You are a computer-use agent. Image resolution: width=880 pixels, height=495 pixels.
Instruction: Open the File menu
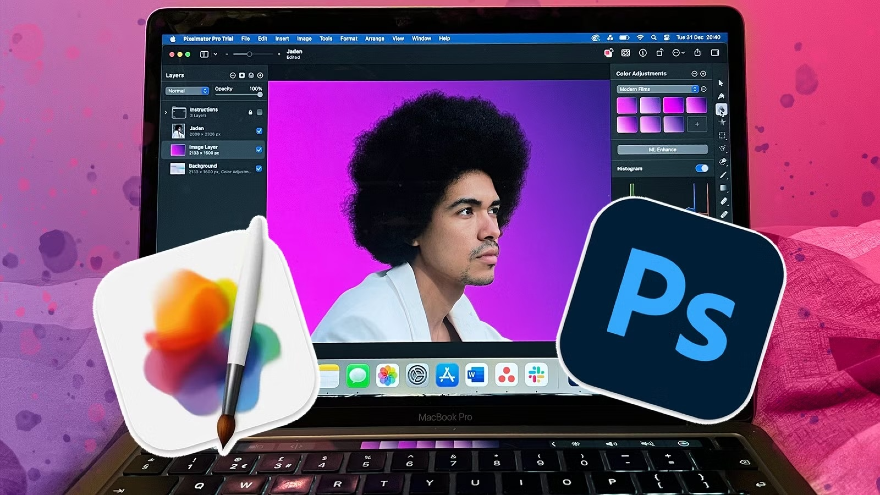(x=245, y=39)
